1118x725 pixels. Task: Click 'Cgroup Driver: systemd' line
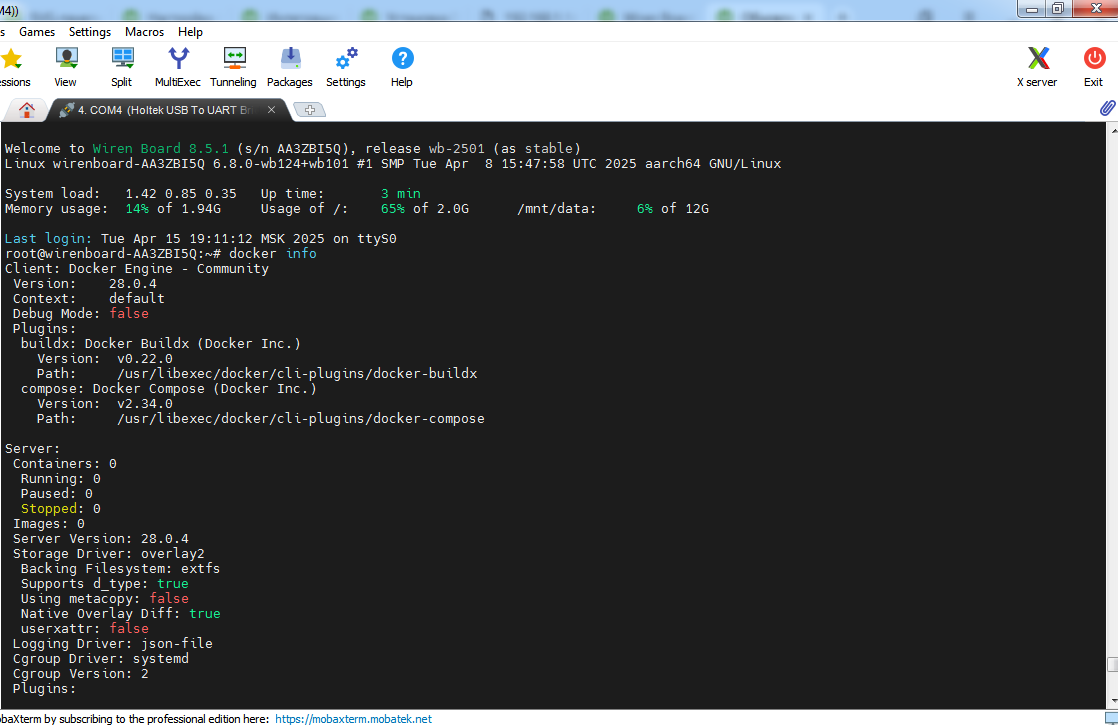click(101, 658)
